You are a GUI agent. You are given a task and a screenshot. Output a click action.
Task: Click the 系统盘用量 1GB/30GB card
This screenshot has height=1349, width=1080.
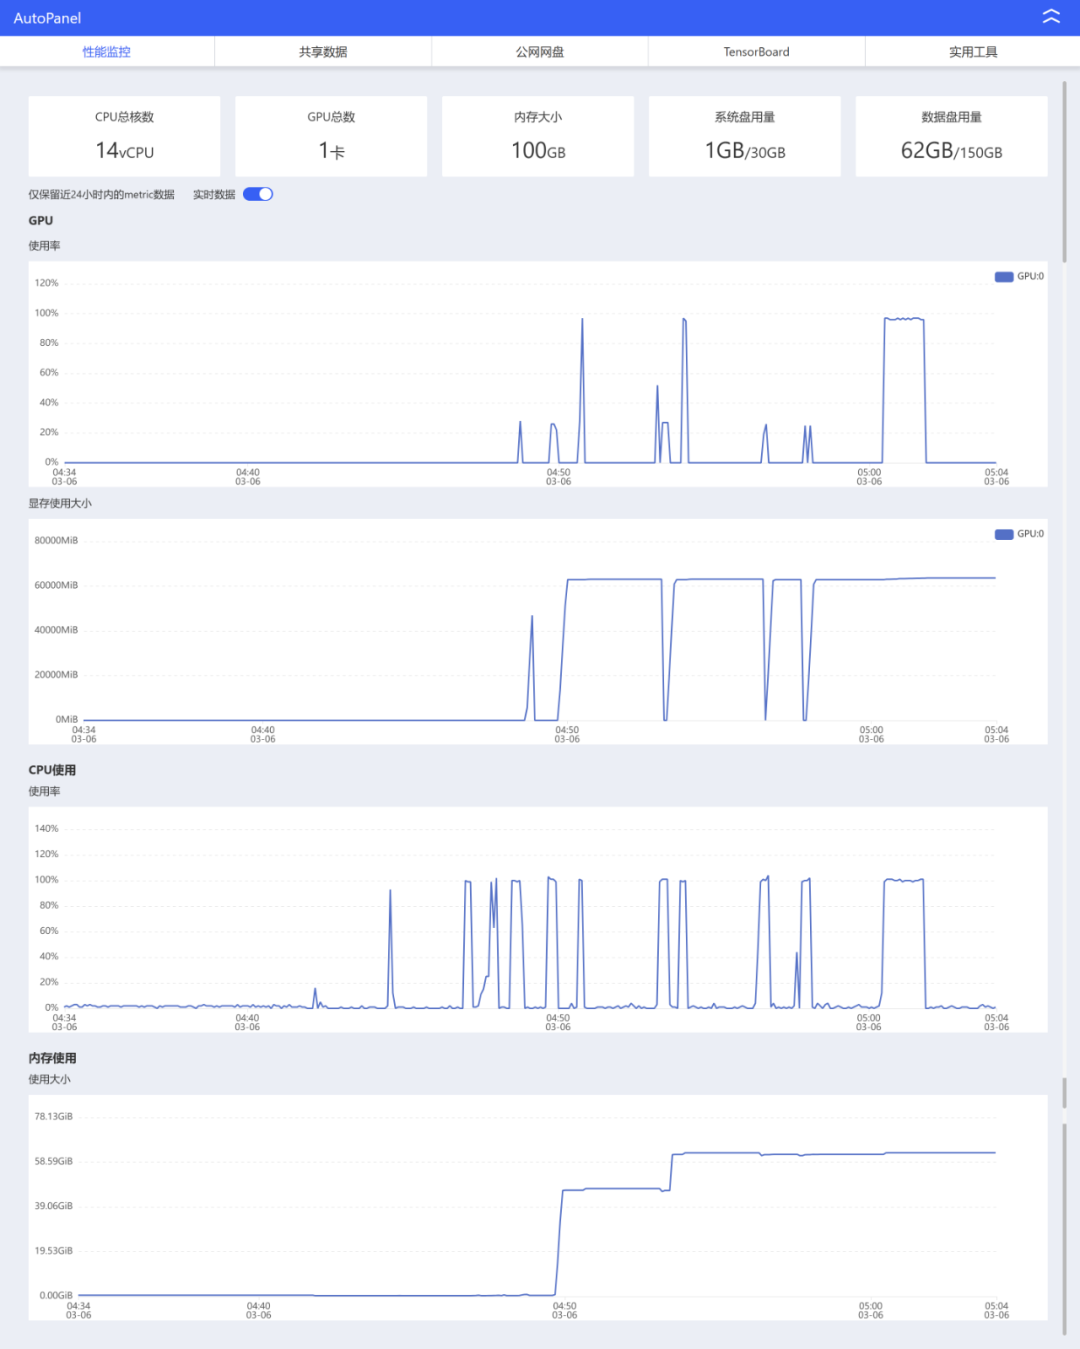tap(745, 136)
